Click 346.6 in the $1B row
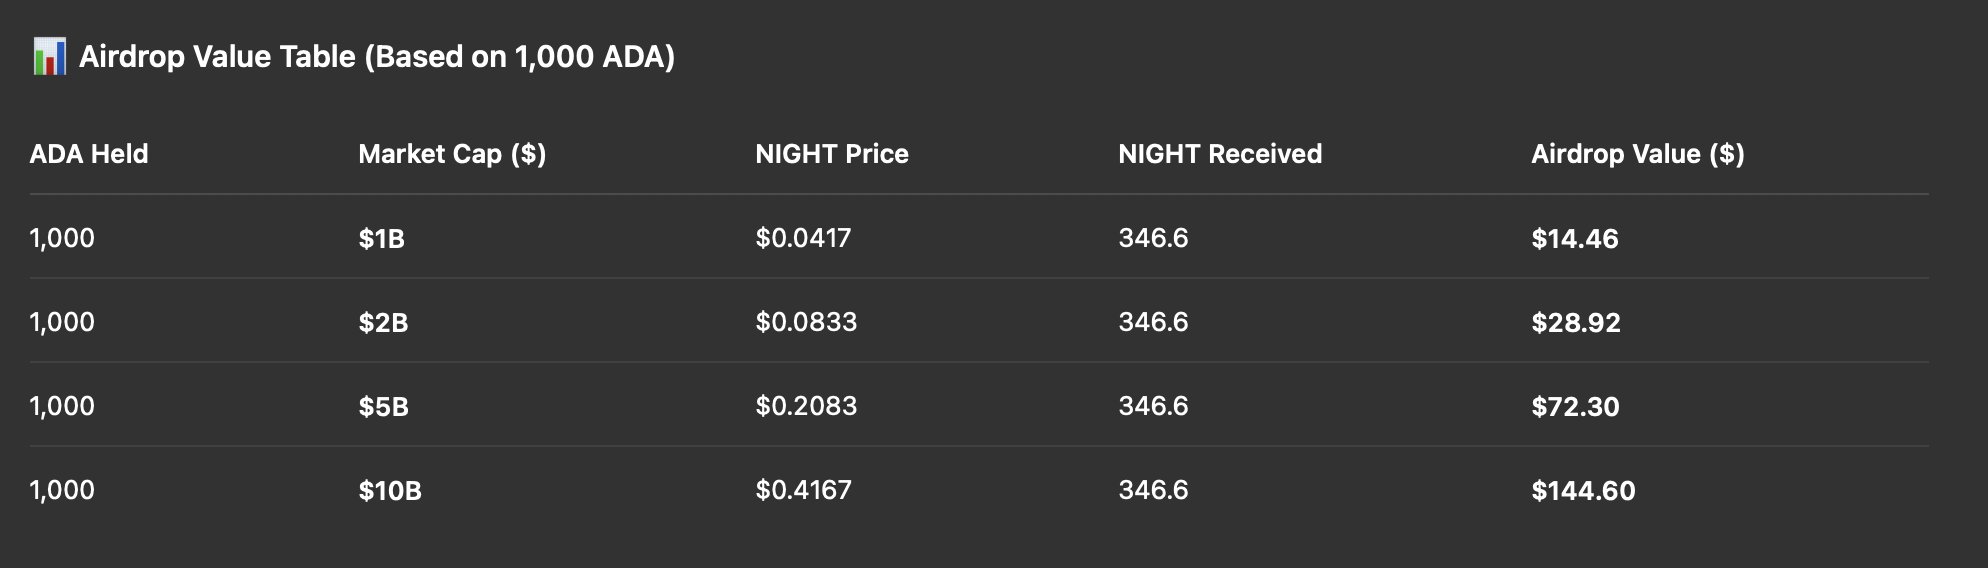Screen dimensions: 1988x568 [1153, 238]
